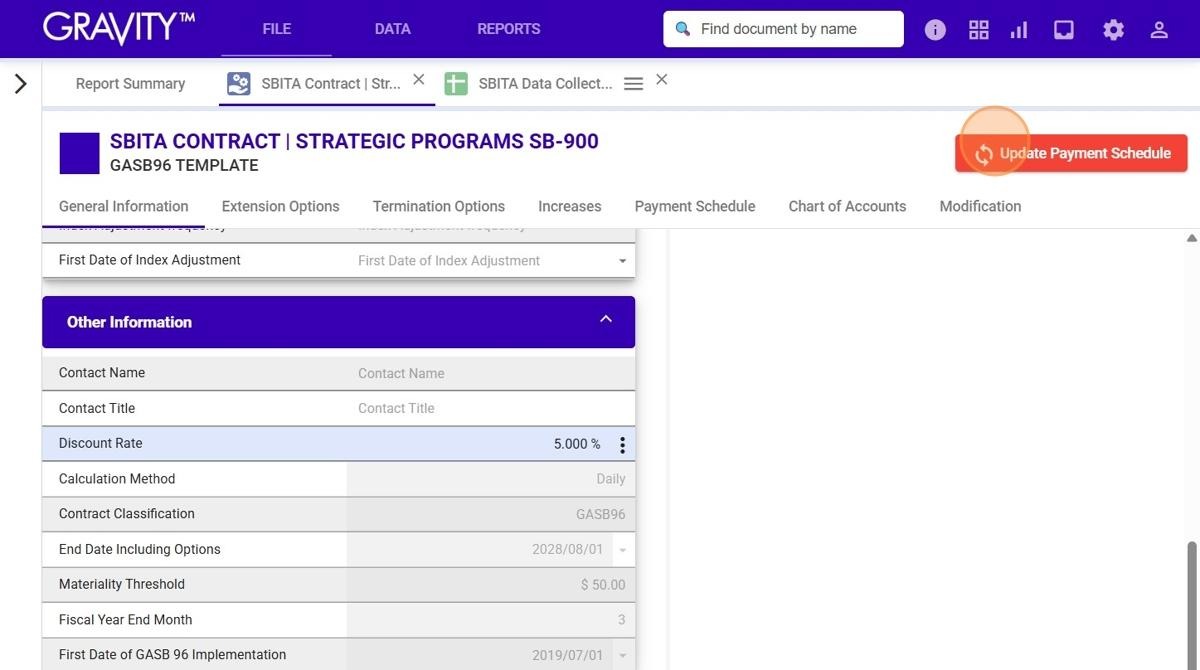Open the dashboard grid icon
The image size is (1200, 670).
pos(979,30)
